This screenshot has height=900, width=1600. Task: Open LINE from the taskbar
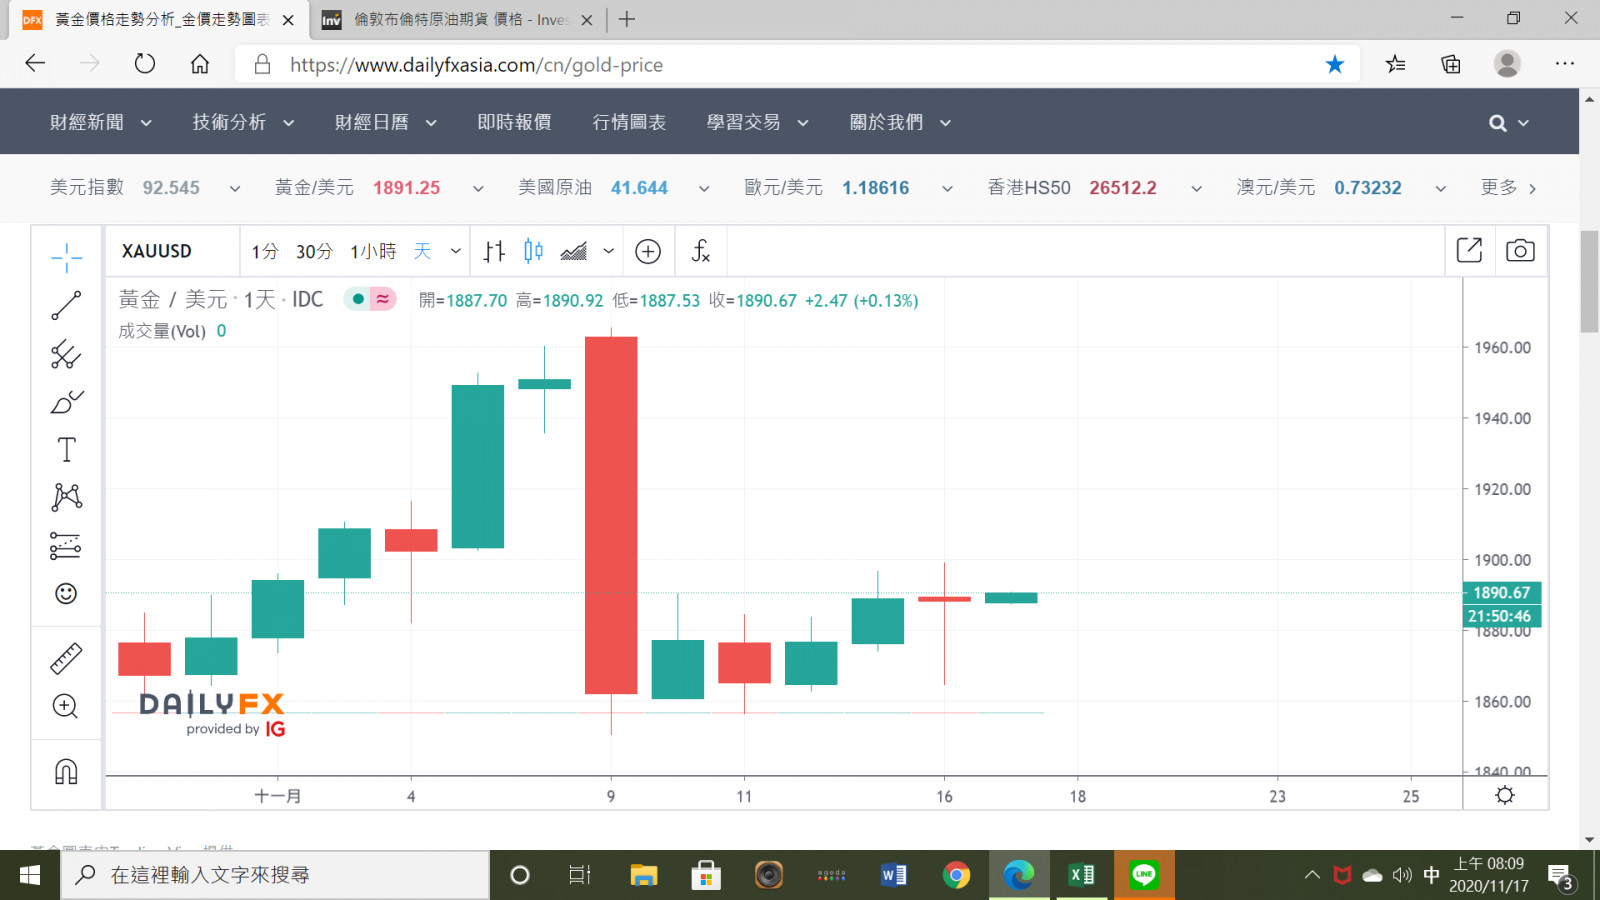coord(1144,875)
